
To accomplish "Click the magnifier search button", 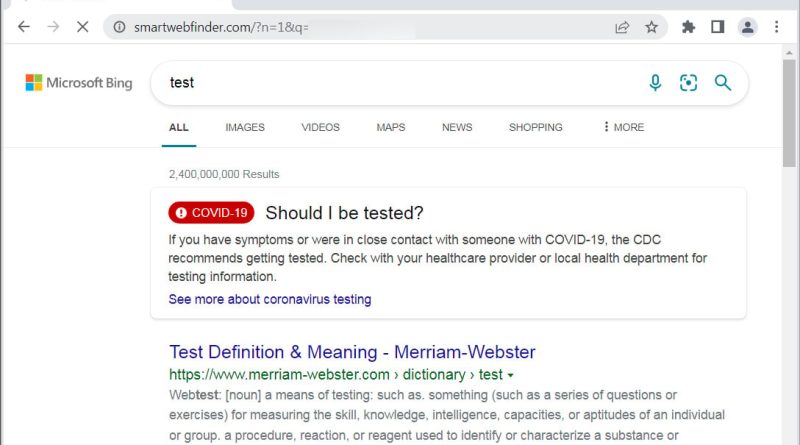I will 723,83.
